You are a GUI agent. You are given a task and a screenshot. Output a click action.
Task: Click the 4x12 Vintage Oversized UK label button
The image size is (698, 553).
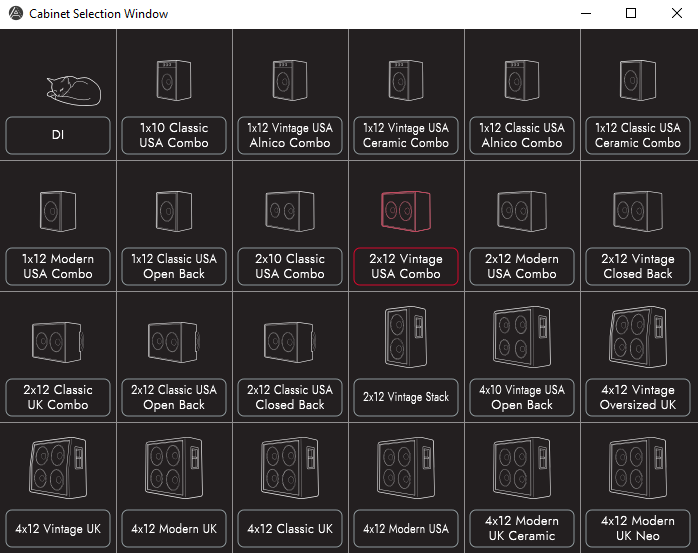(x=638, y=397)
